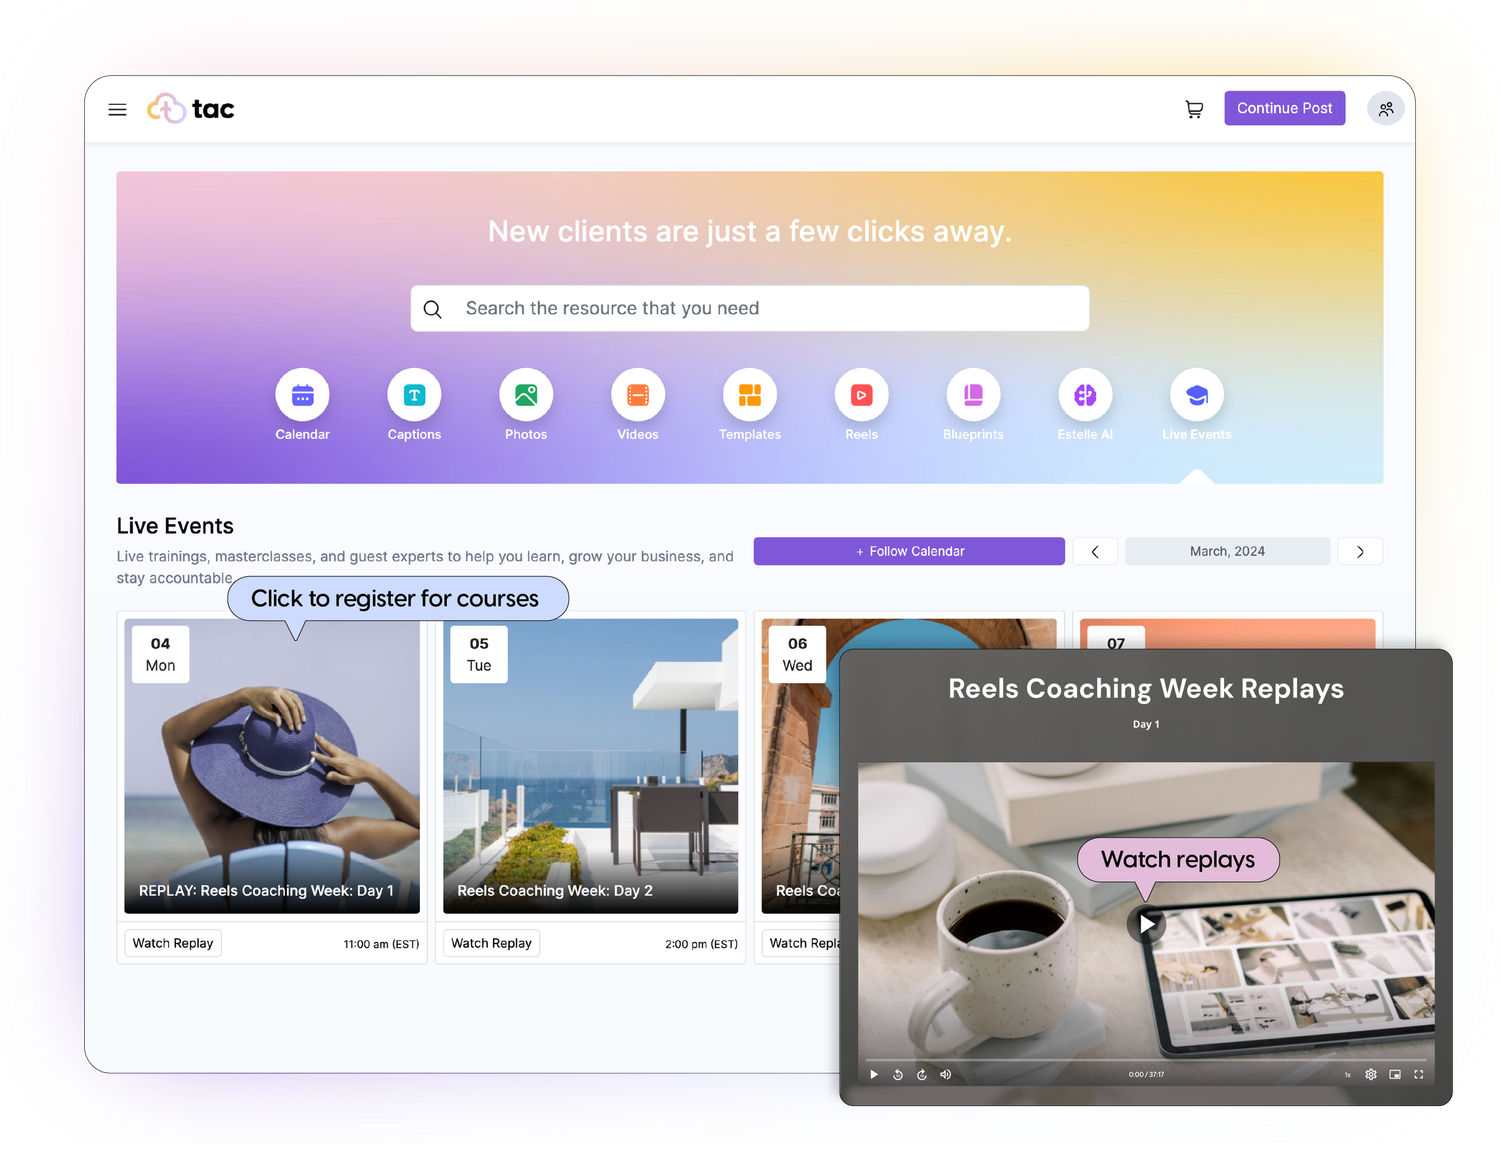The width and height of the screenshot is (1500, 1150).
Task: Watch Replay for the 06 Wed event
Action: 802,943
